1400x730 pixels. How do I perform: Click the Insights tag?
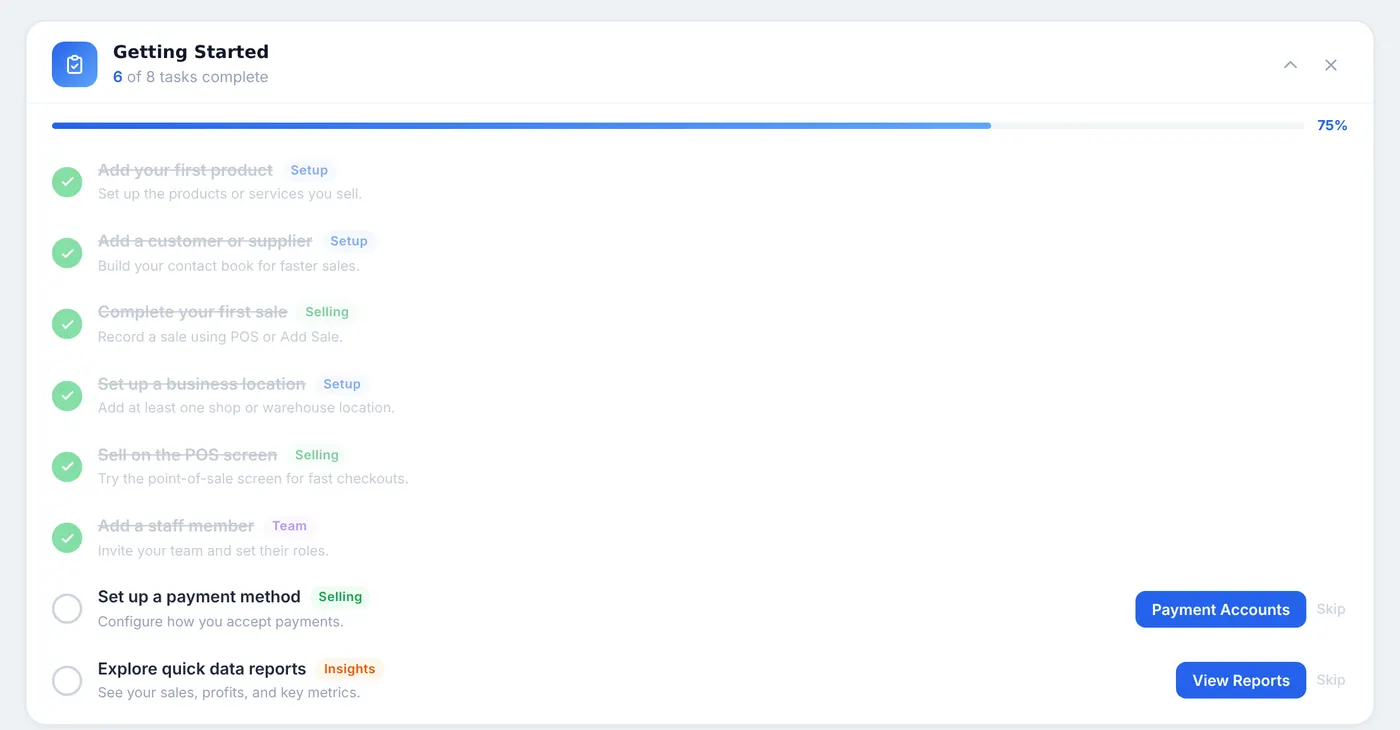tap(350, 669)
